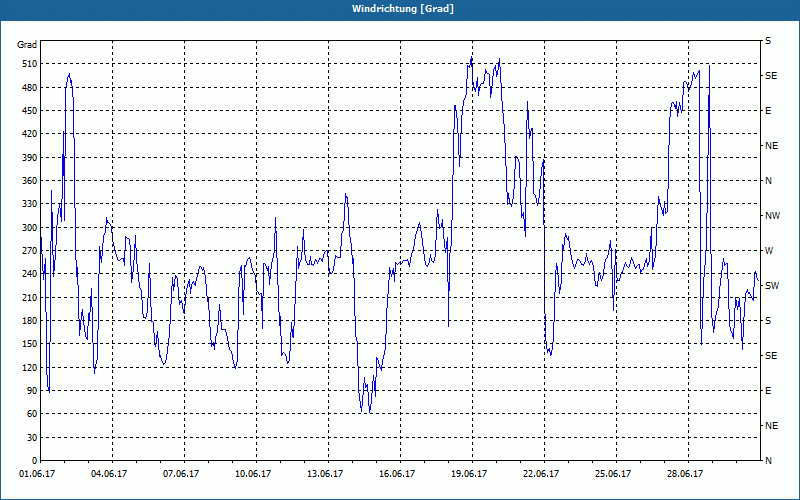Click the 450 y-axis value
This screenshot has height=500, width=800.
click(x=30, y=111)
